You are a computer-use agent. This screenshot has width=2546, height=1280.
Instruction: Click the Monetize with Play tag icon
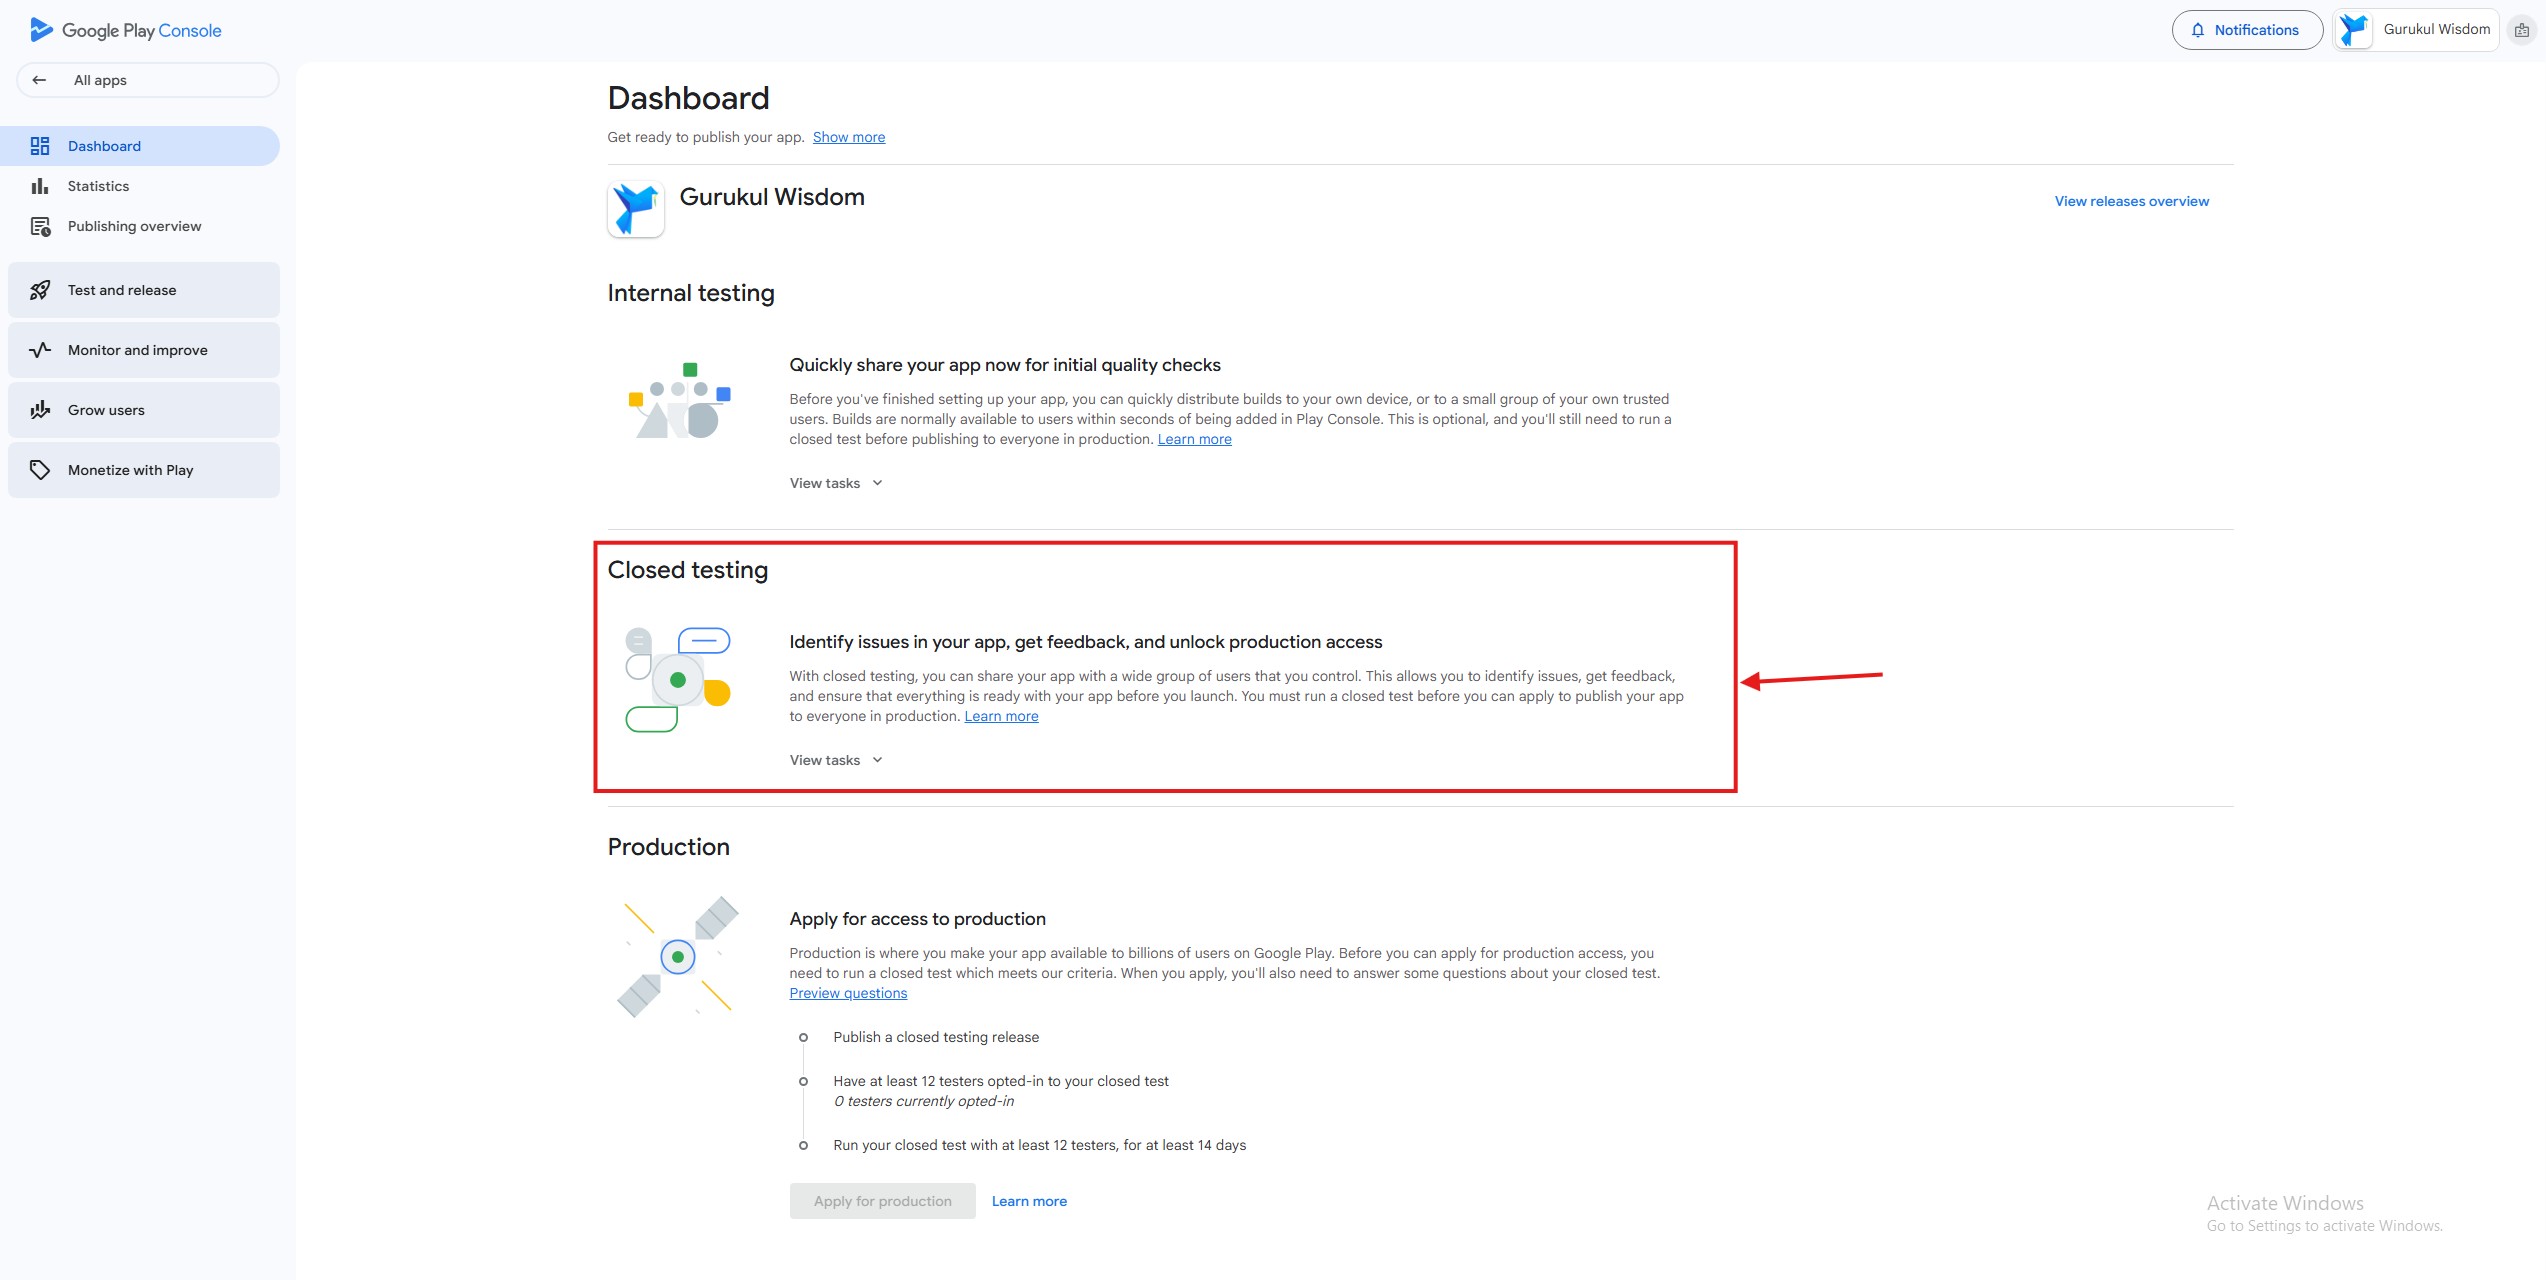click(x=40, y=470)
